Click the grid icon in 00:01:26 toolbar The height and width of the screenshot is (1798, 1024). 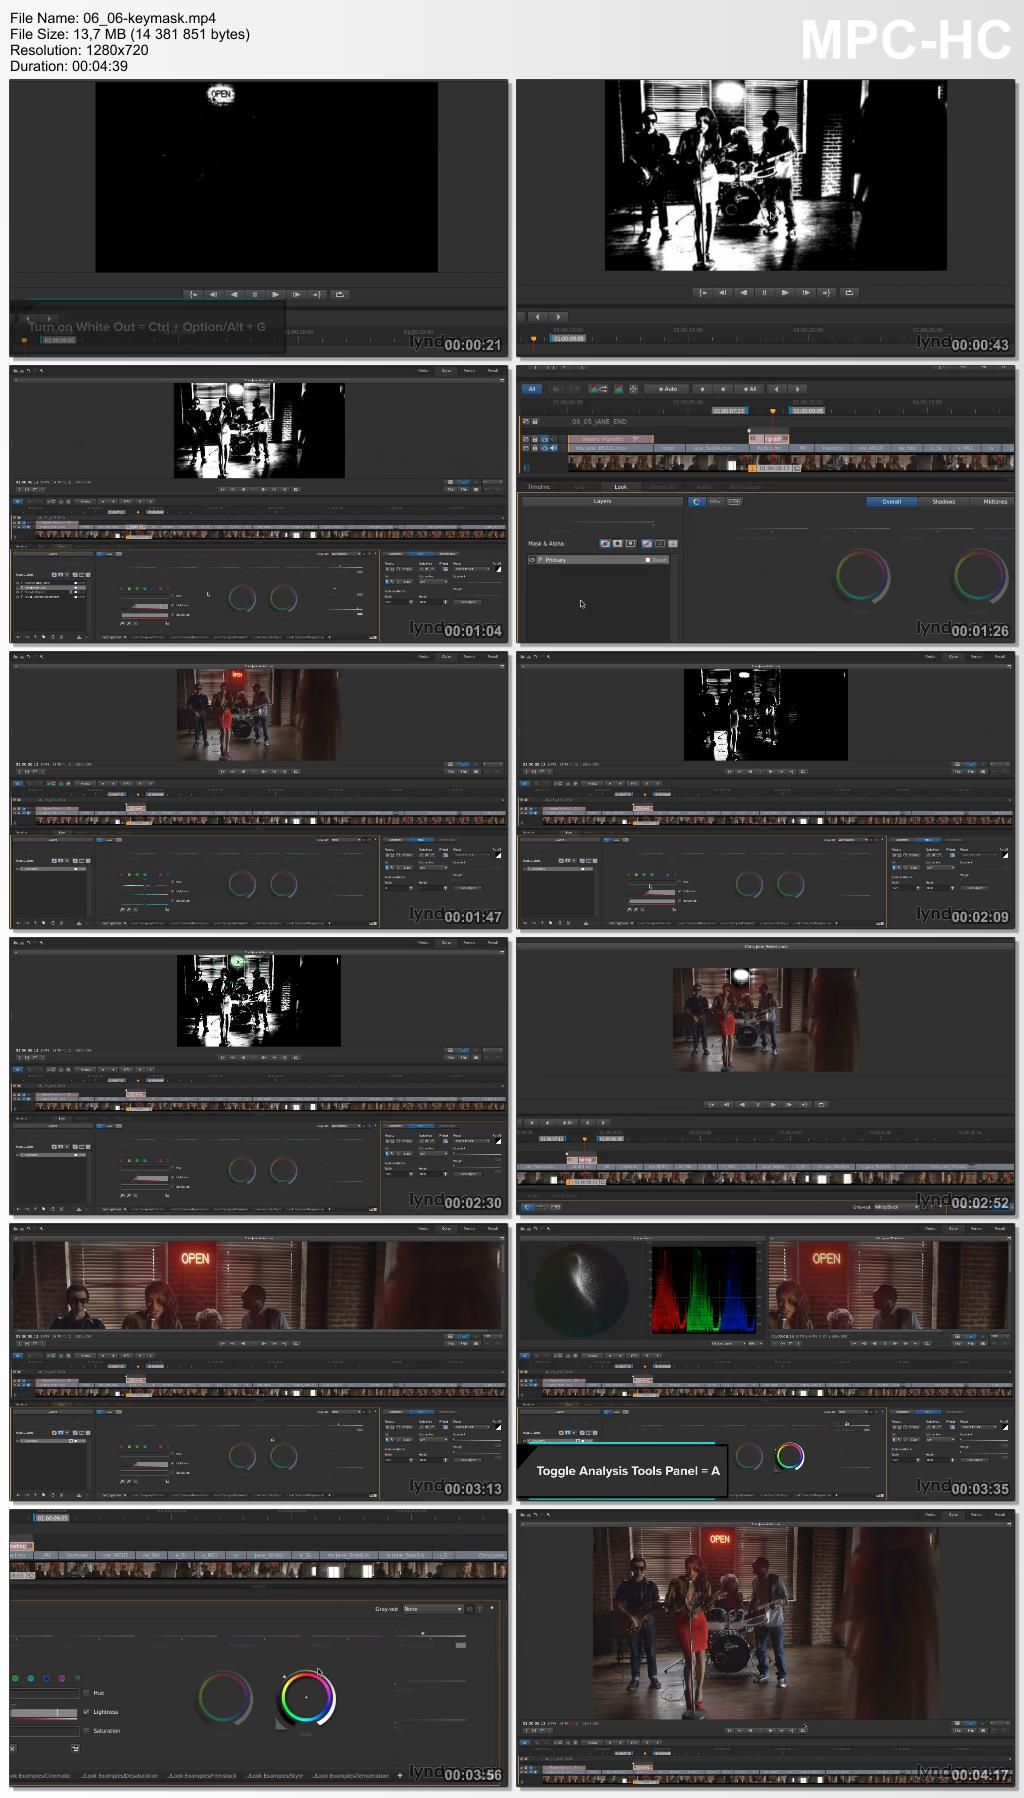tap(633, 389)
